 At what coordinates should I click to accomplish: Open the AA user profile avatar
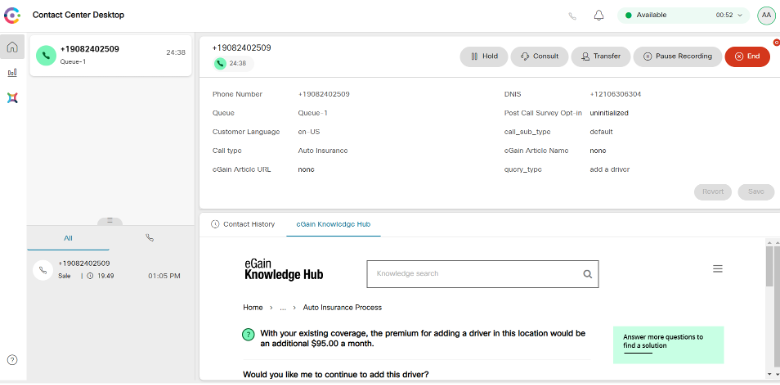coord(766,15)
